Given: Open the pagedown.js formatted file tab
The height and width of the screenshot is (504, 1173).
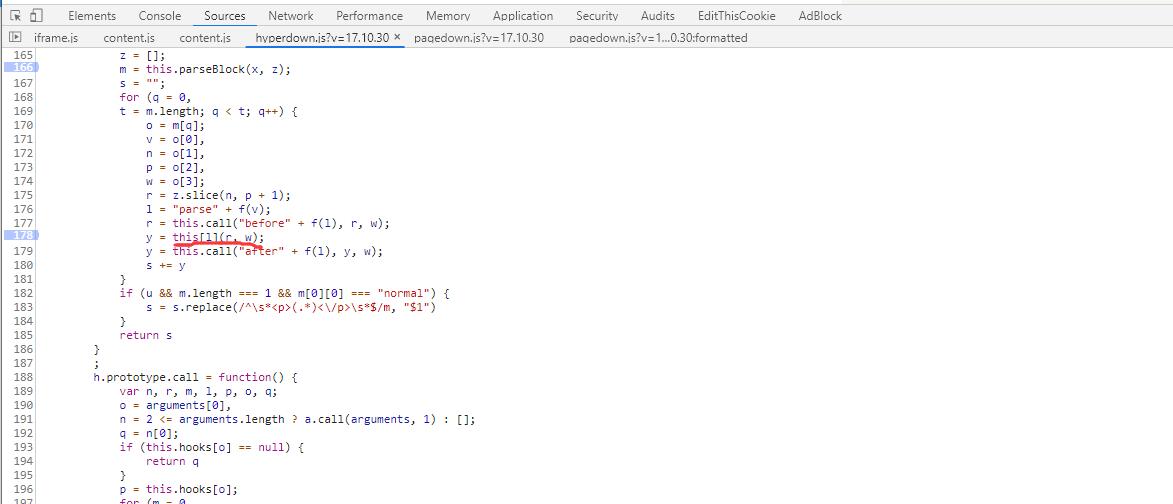Looking at the screenshot, I should click(x=658, y=38).
